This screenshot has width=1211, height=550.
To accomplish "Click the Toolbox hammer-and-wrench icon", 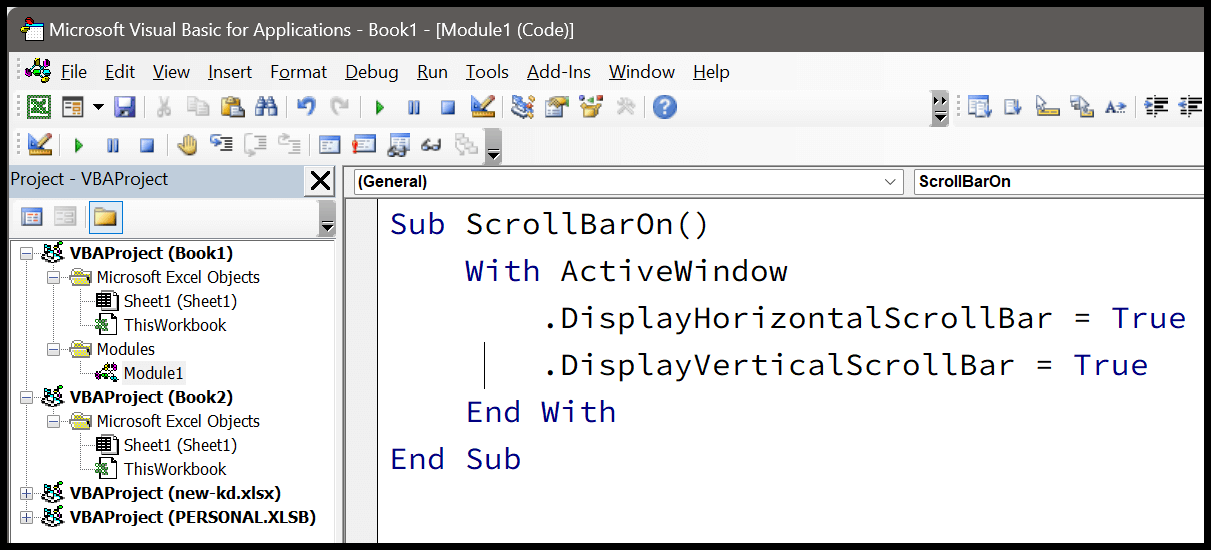I will (x=626, y=107).
